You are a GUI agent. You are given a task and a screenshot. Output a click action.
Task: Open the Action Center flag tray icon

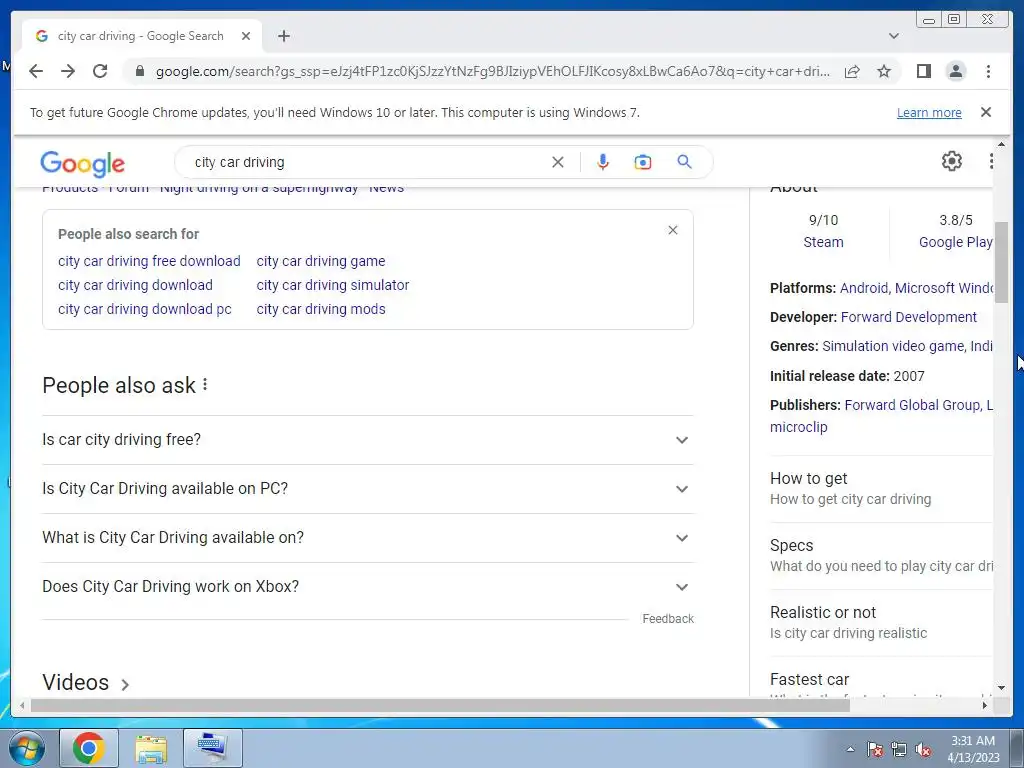(875, 750)
